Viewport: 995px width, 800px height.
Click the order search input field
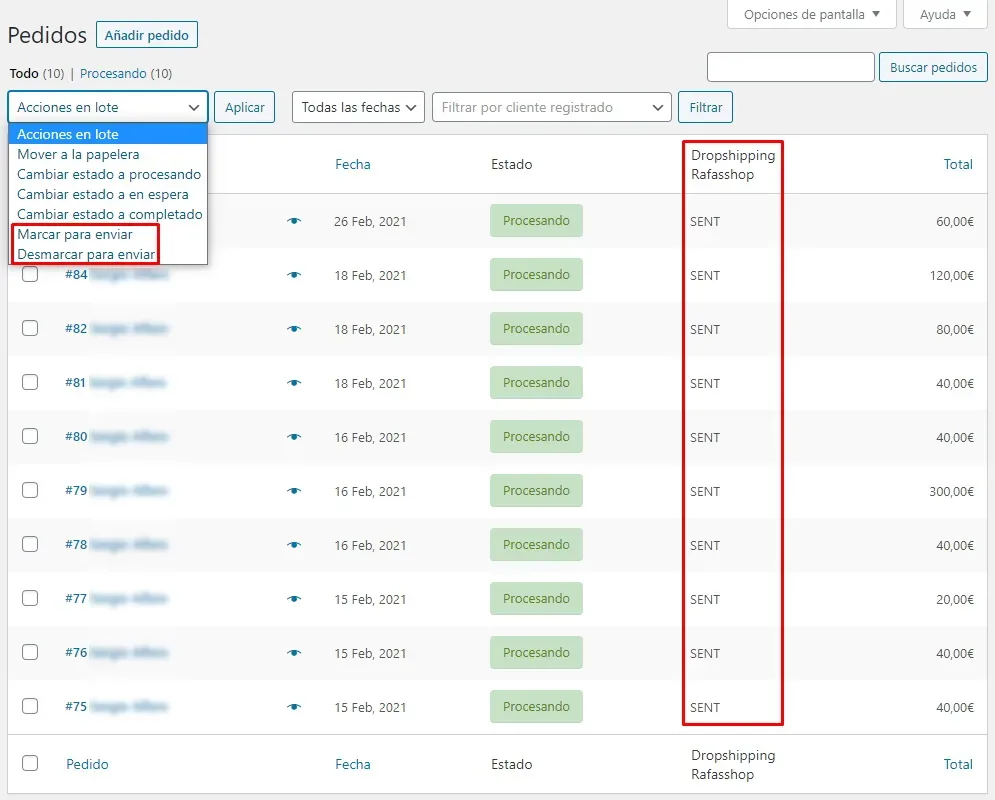pos(790,67)
